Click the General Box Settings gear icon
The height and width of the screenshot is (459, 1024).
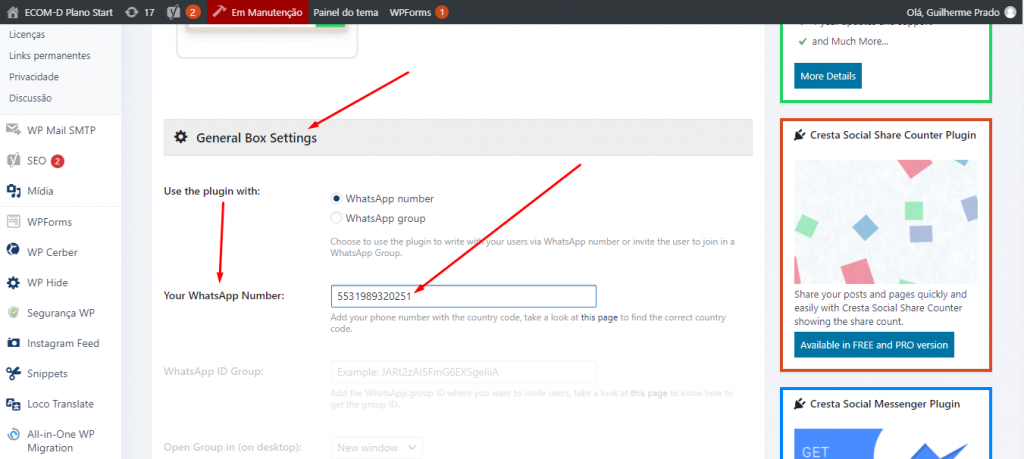180,138
